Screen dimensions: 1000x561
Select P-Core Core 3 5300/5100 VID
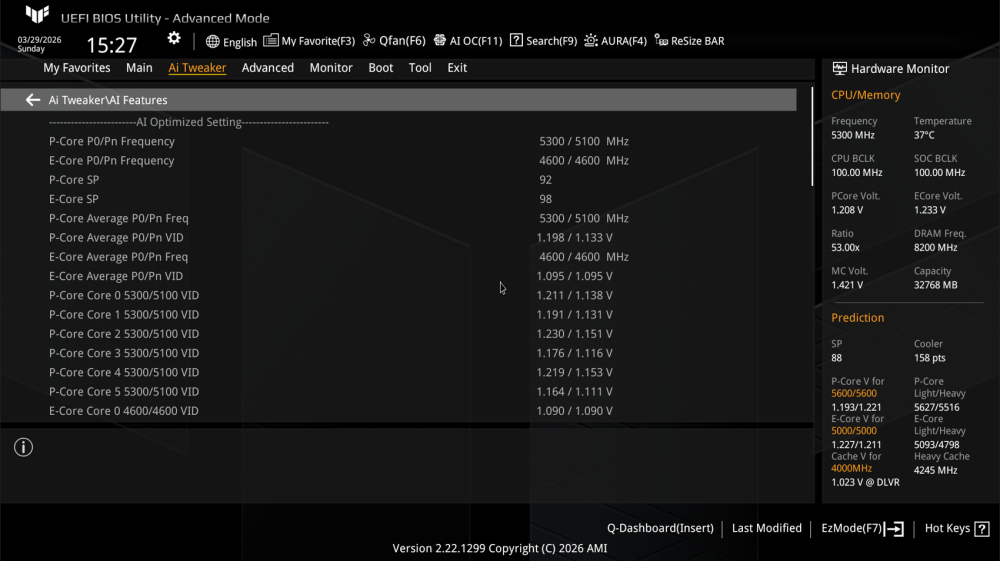[399, 353]
